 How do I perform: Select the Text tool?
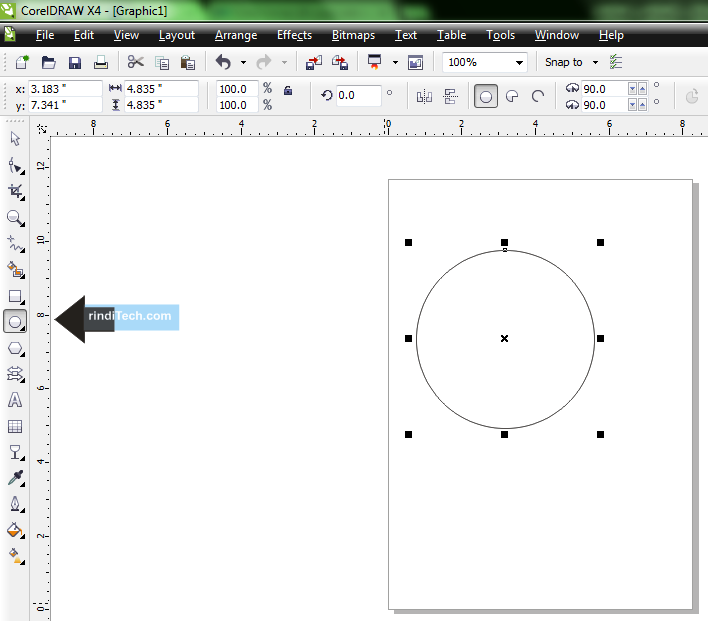15,400
